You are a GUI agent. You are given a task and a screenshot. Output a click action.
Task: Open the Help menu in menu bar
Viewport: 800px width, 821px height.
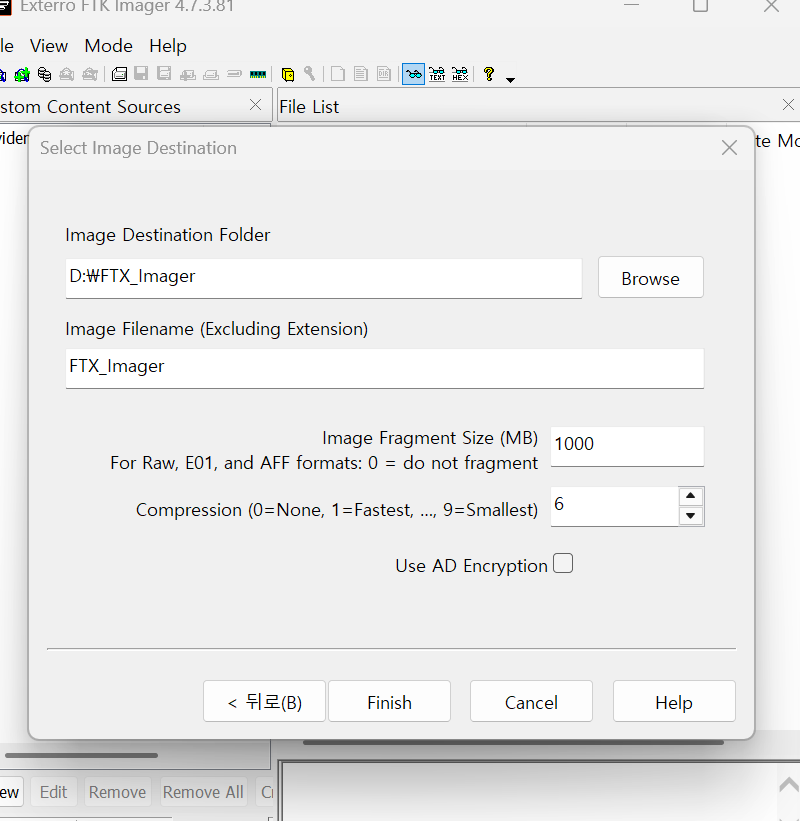tap(168, 46)
